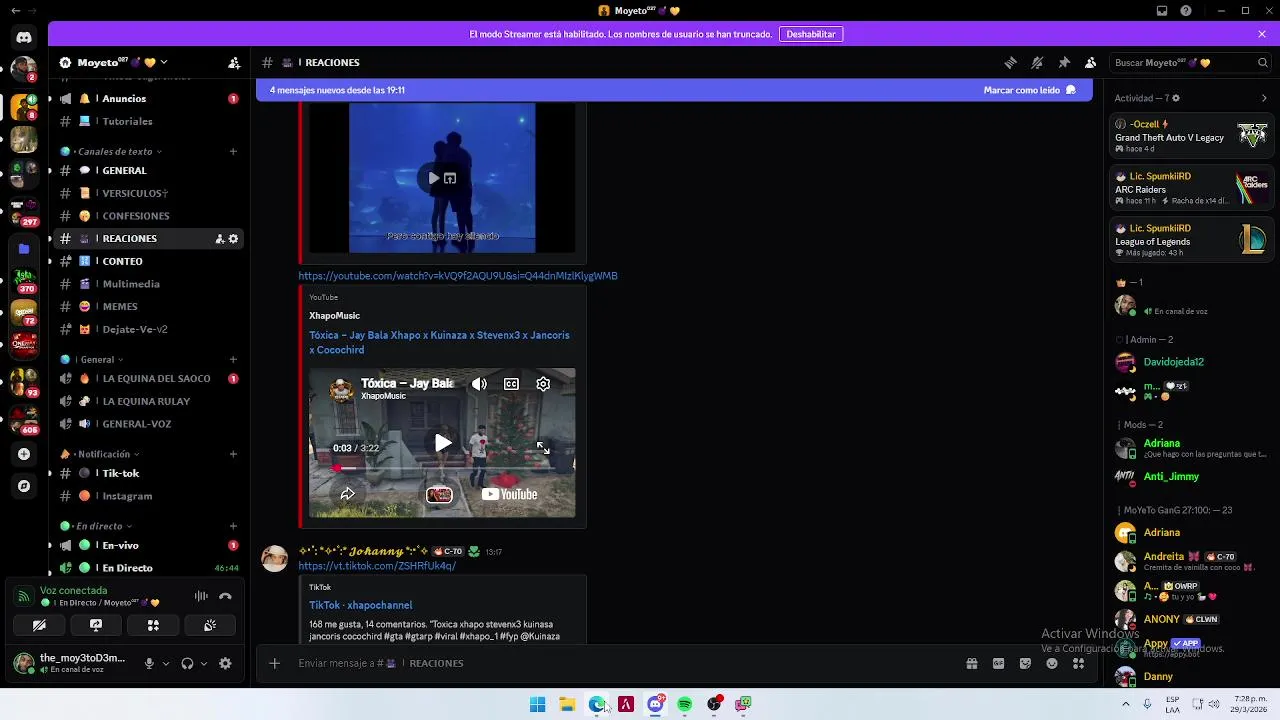Click Marcar como leído
The width and height of the screenshot is (1280, 720).
point(1029,90)
